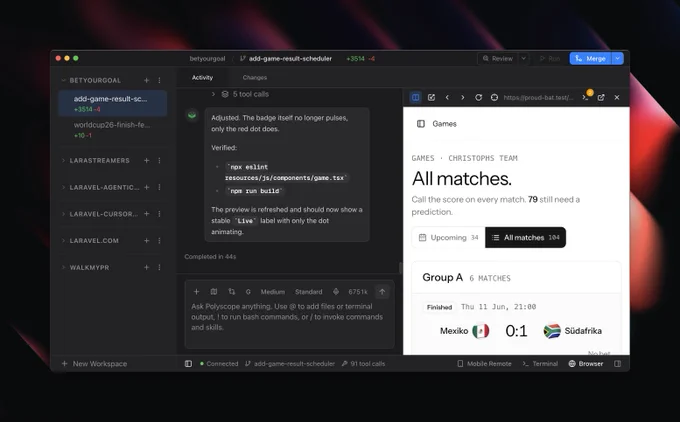Click plus icon next to LARAVEL-CURSOR...
The width and height of the screenshot is (680, 422).
click(x=147, y=214)
